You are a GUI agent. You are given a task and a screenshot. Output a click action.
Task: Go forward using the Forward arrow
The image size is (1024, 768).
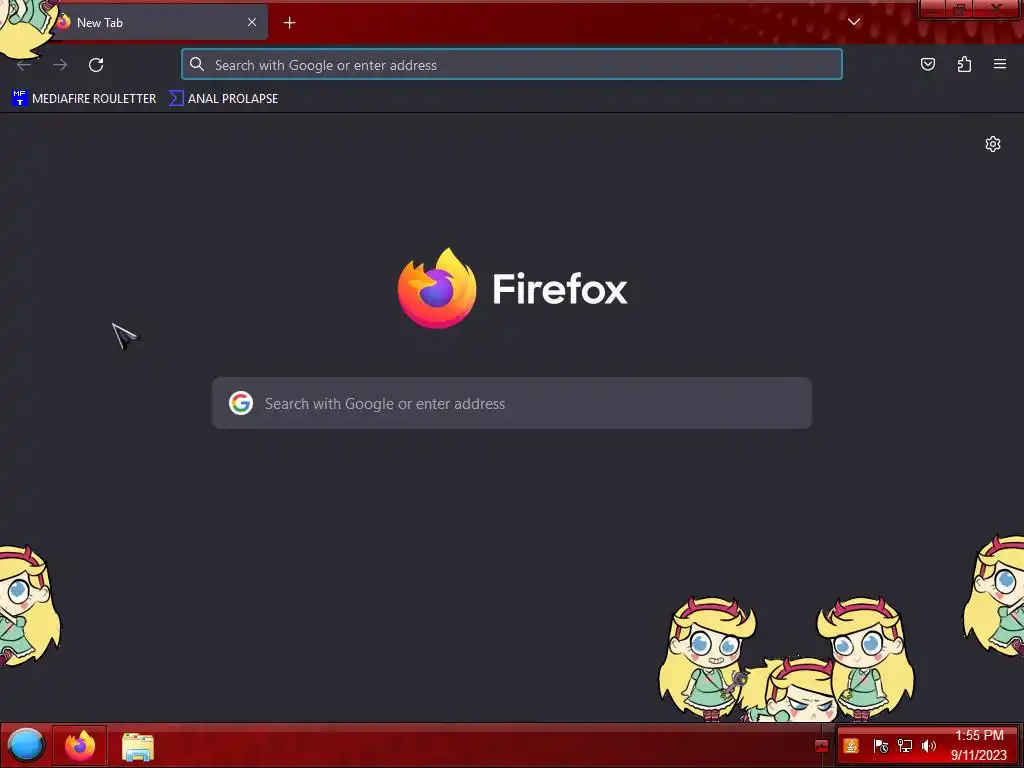click(60, 65)
